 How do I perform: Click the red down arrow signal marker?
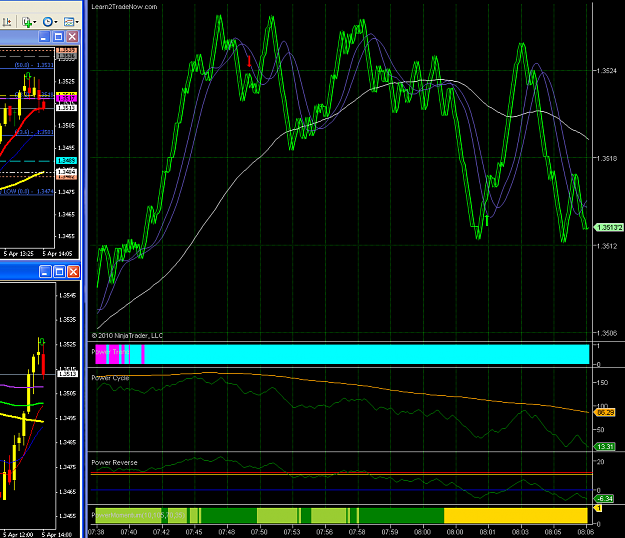(x=249, y=61)
